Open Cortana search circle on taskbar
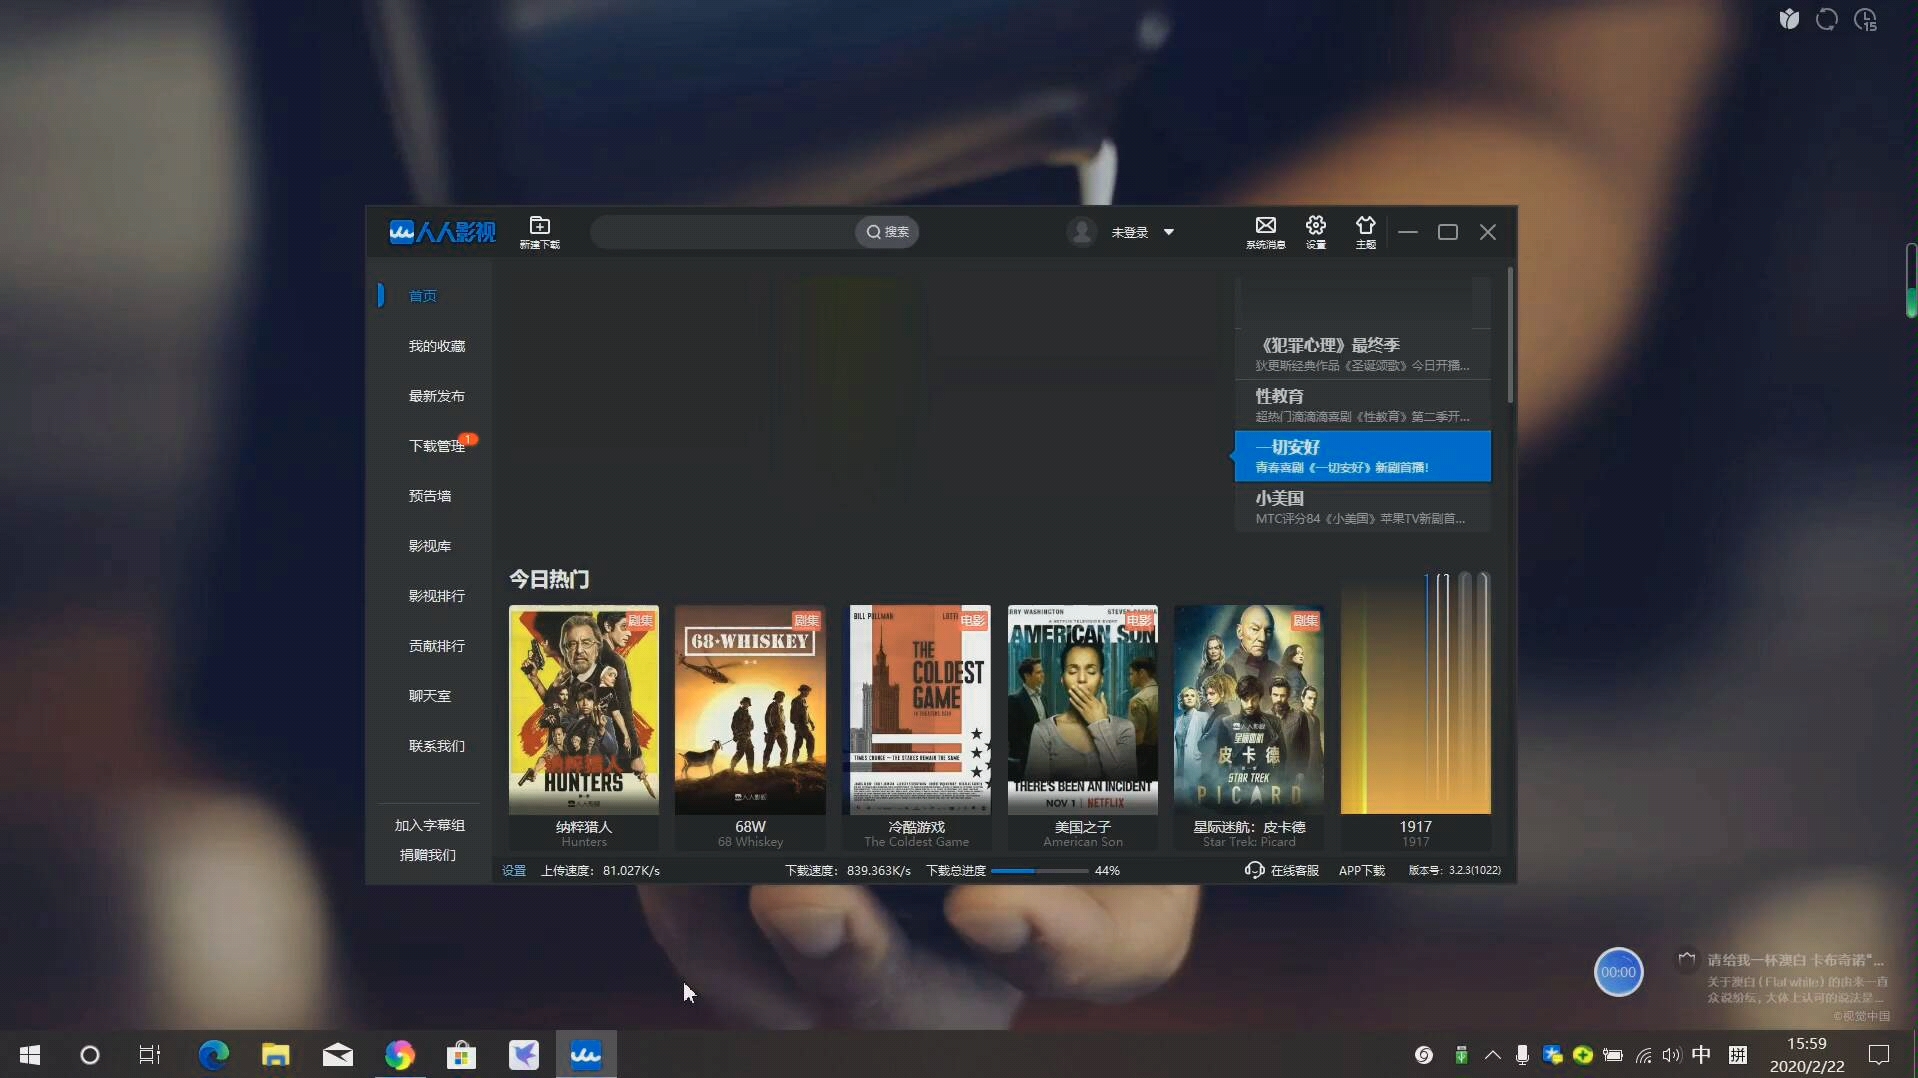This screenshot has height=1078, width=1918. 90,1055
